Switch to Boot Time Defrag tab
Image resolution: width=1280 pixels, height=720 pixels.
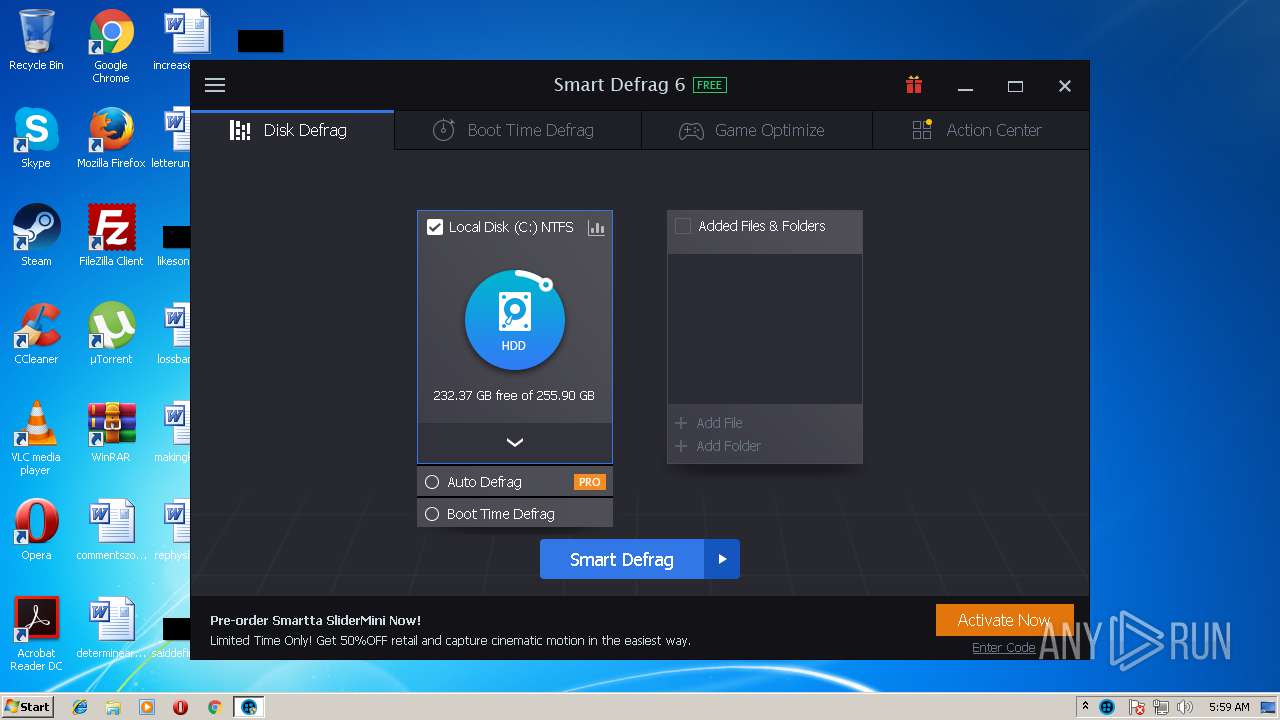coord(518,130)
